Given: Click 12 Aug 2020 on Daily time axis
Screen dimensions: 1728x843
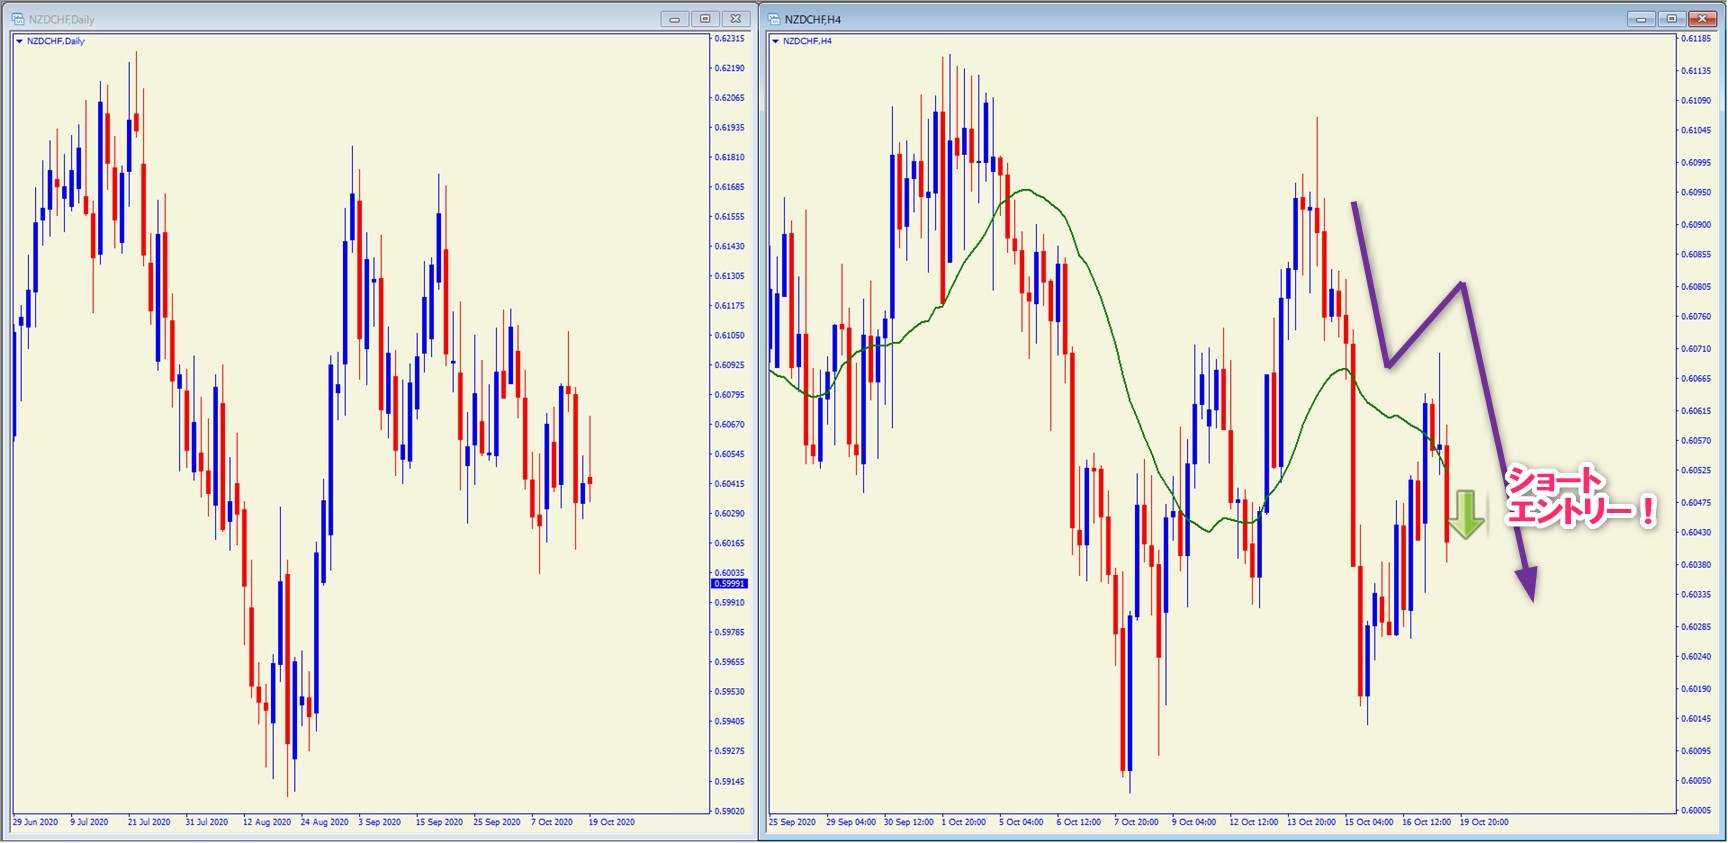Looking at the screenshot, I should (267, 822).
